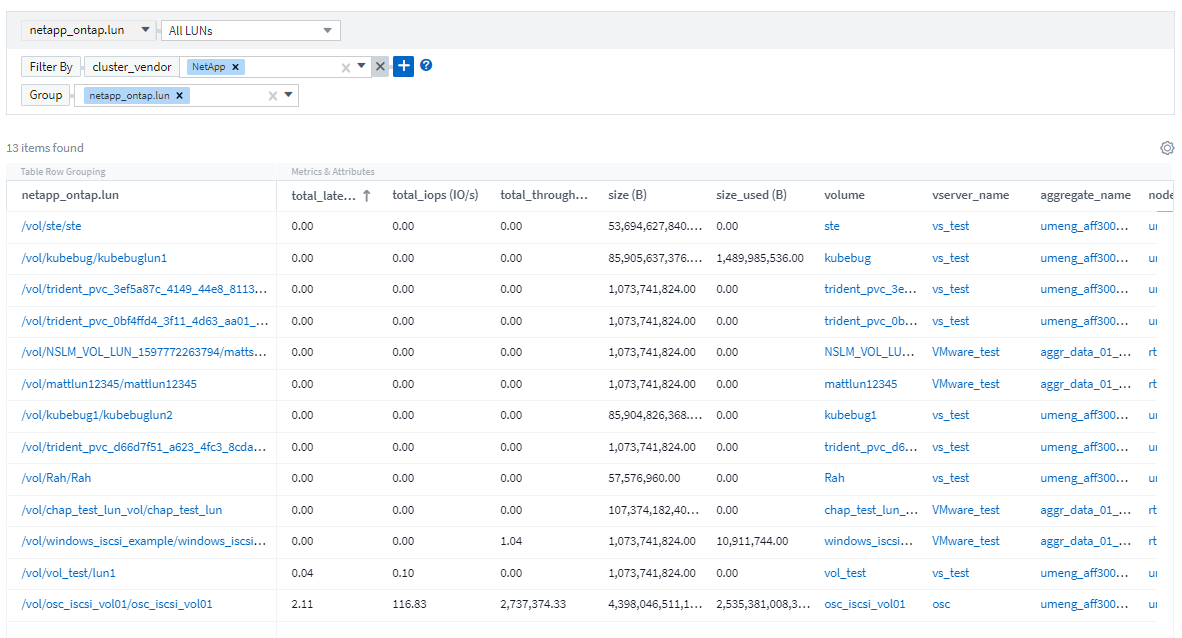Click the Filter By label button
Screen dimensions: 1182x638
(x=51, y=67)
